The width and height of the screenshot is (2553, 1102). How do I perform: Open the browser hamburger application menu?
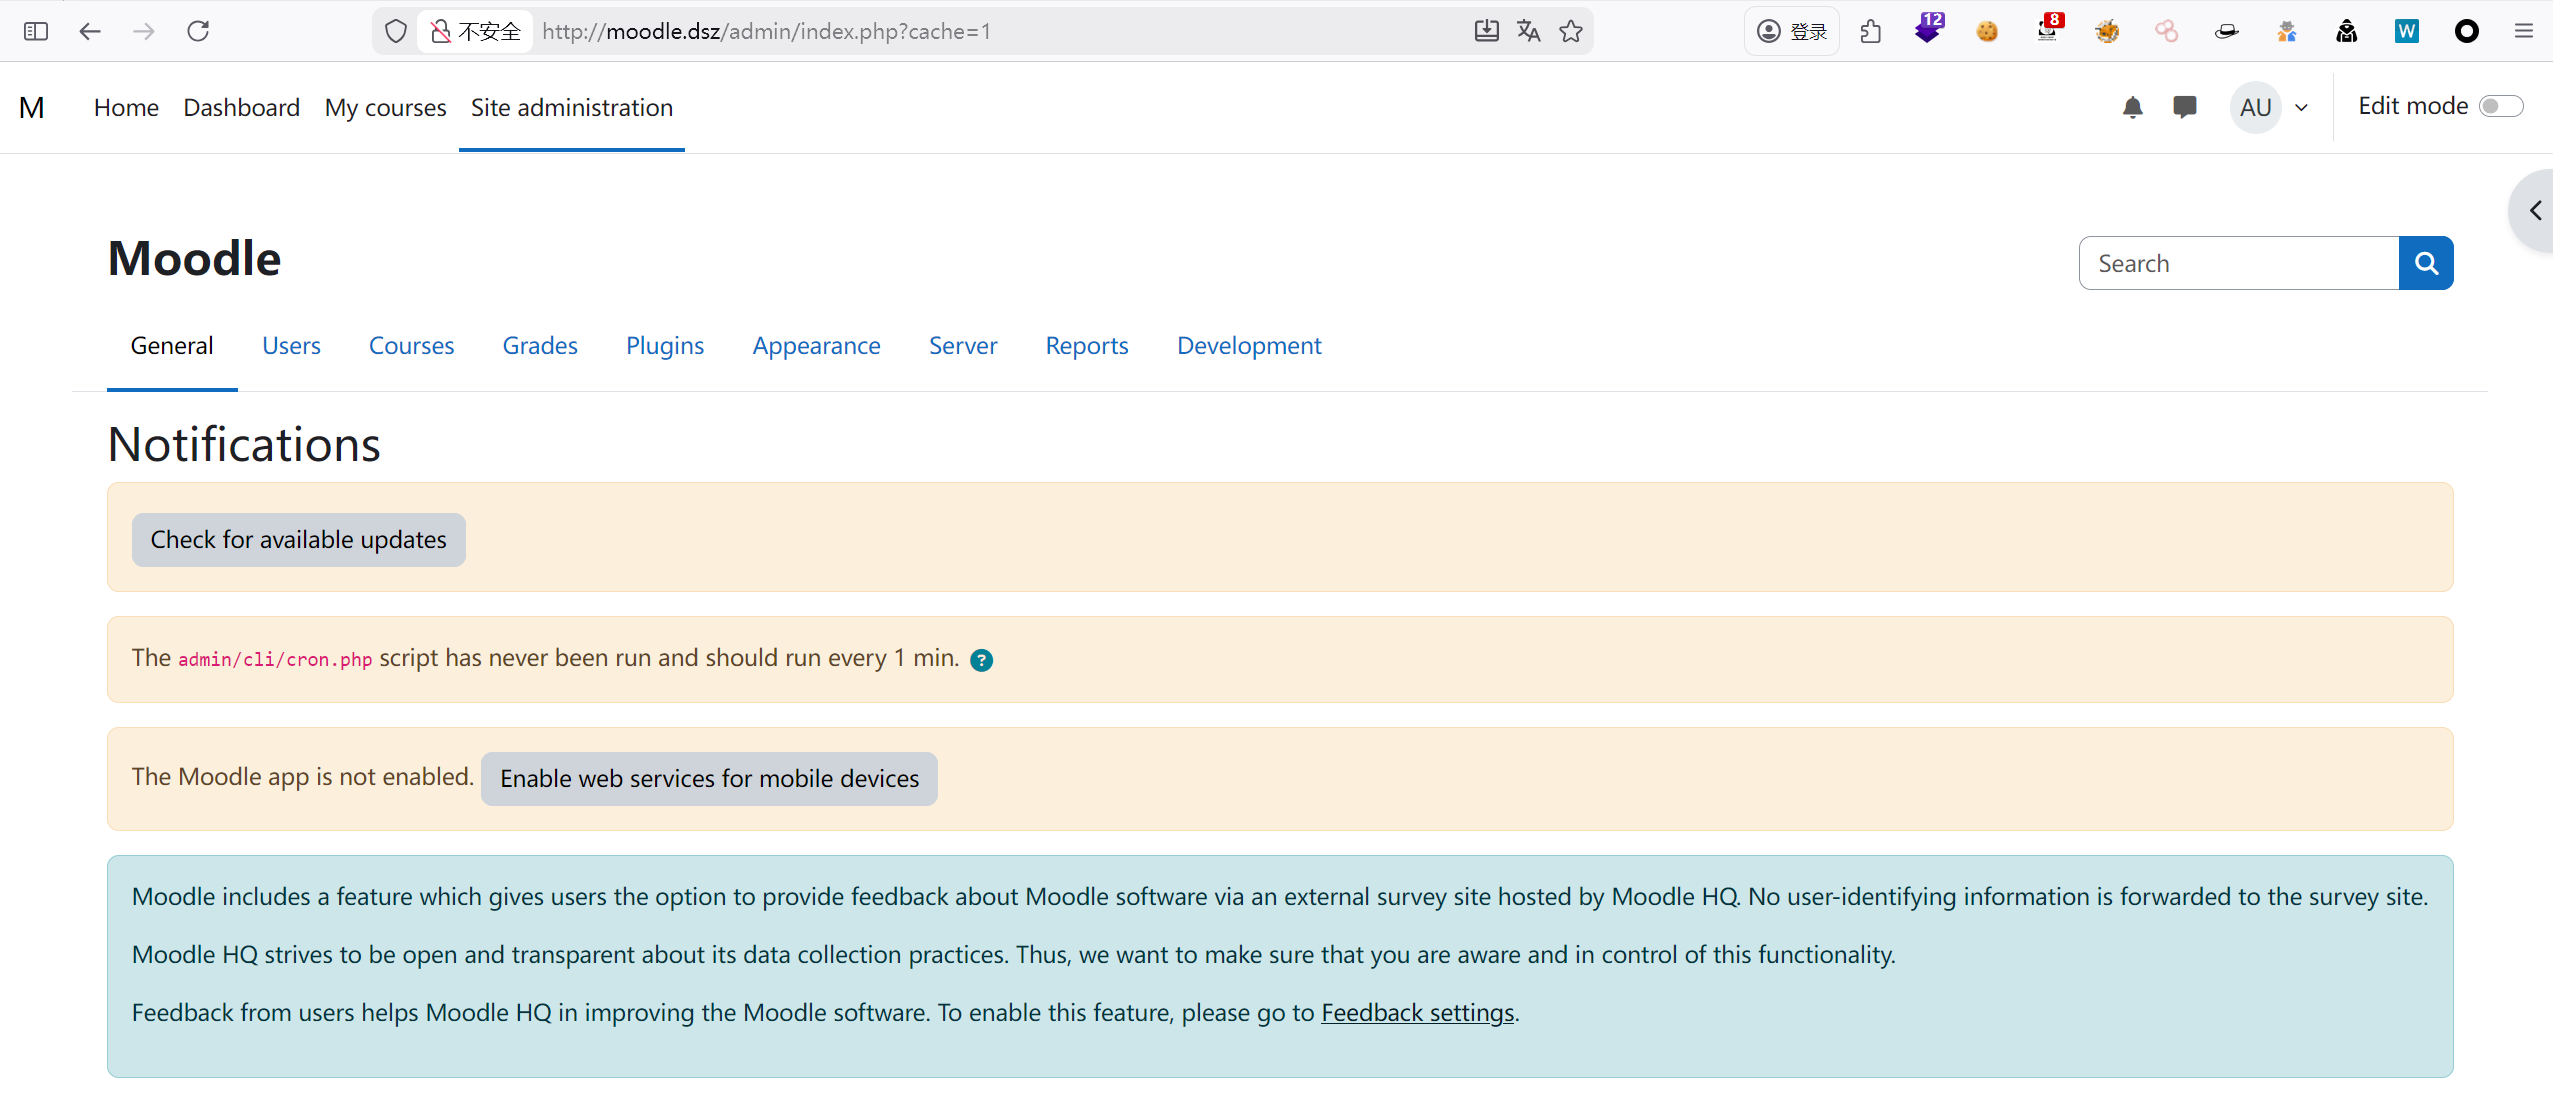pos(2523,31)
